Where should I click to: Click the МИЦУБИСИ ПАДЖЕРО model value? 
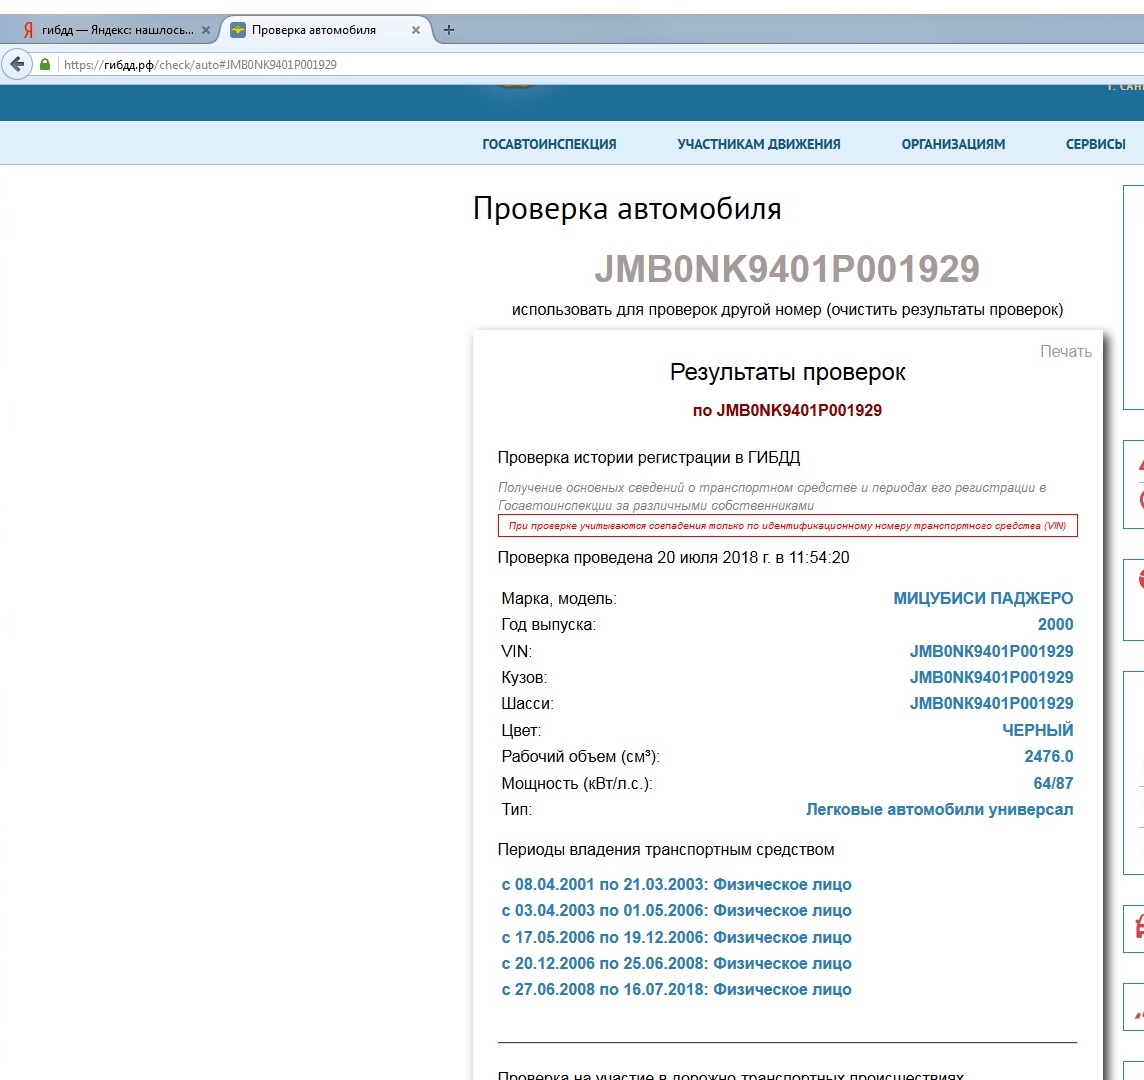point(982,598)
